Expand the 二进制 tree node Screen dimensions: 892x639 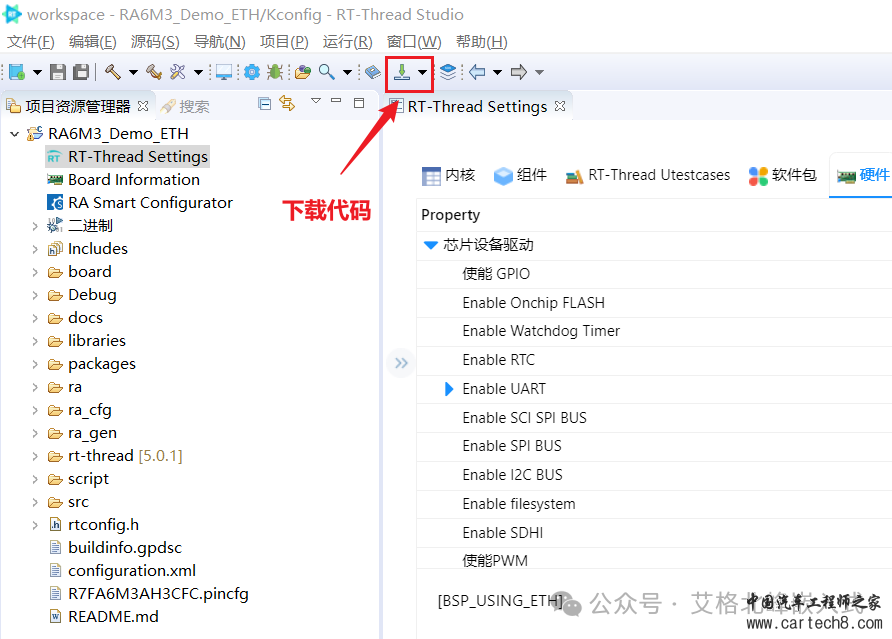pos(35,226)
